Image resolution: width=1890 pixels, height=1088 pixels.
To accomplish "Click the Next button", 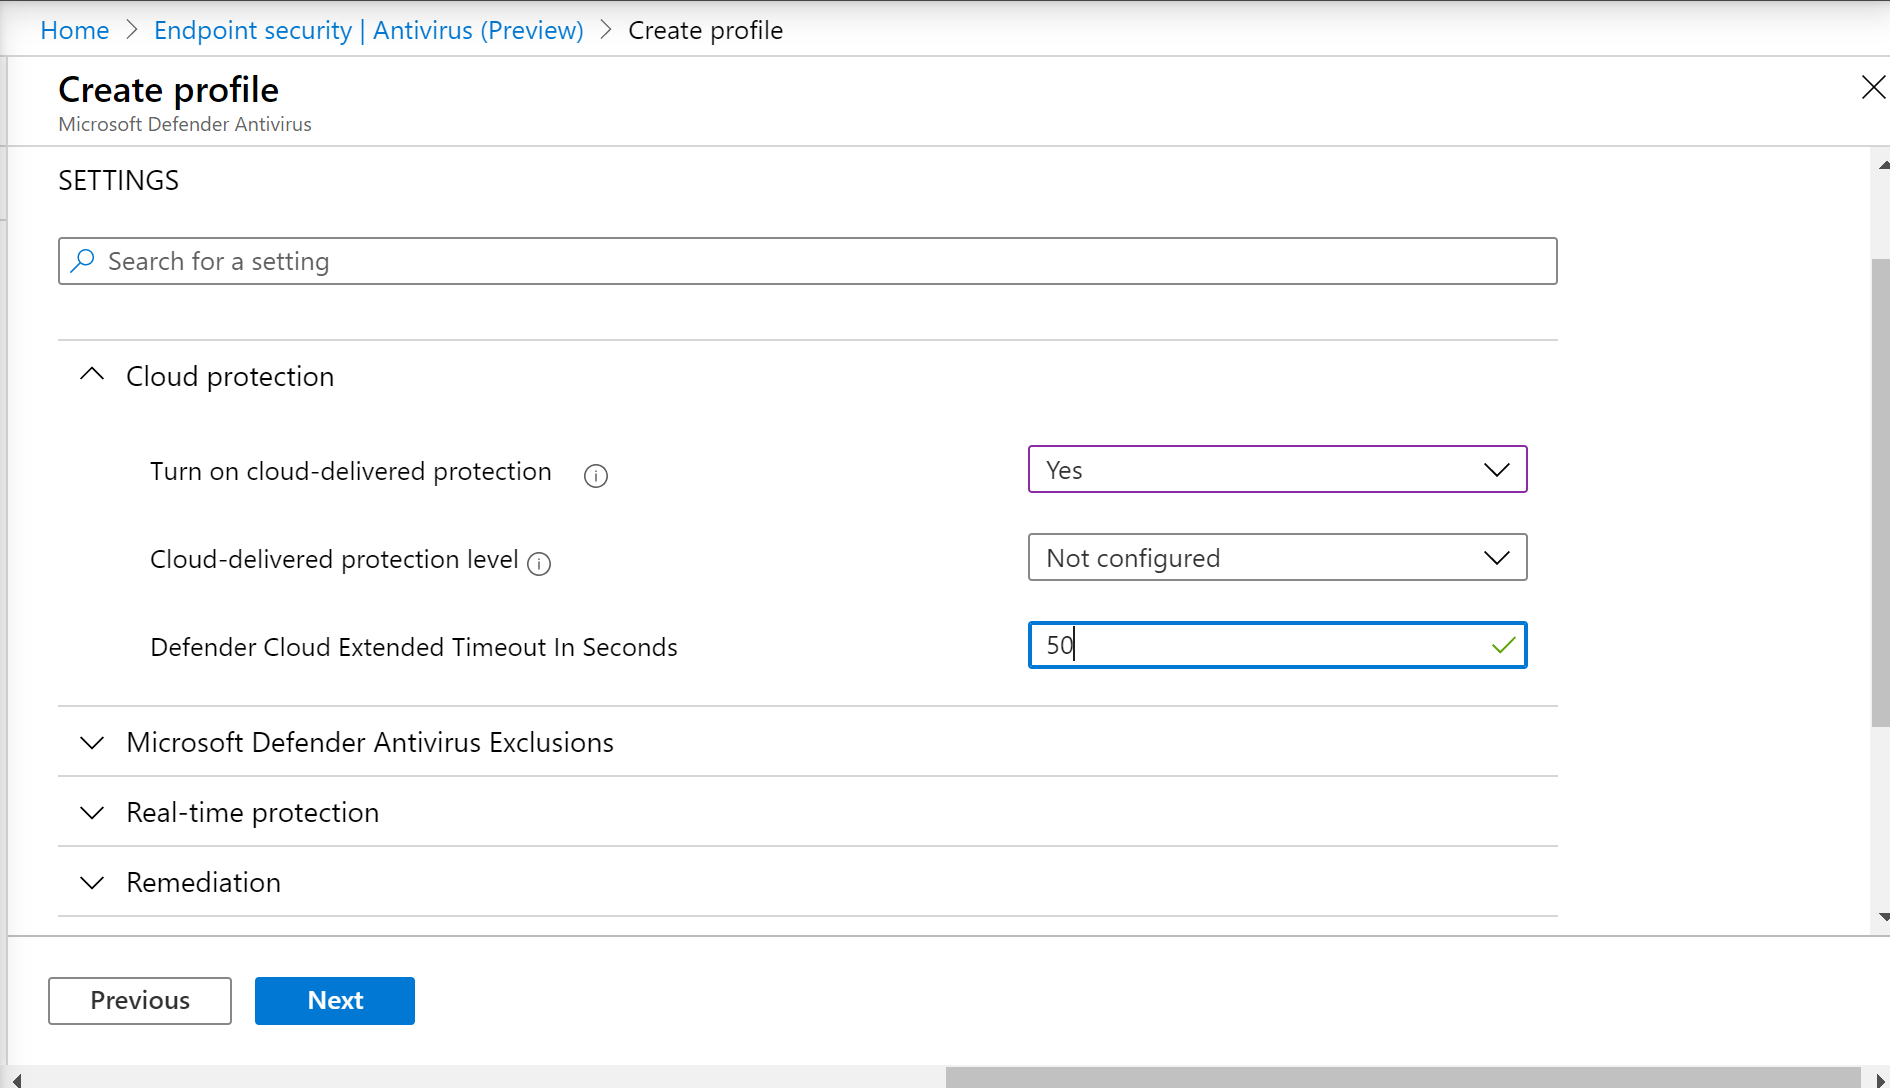I will [335, 1001].
